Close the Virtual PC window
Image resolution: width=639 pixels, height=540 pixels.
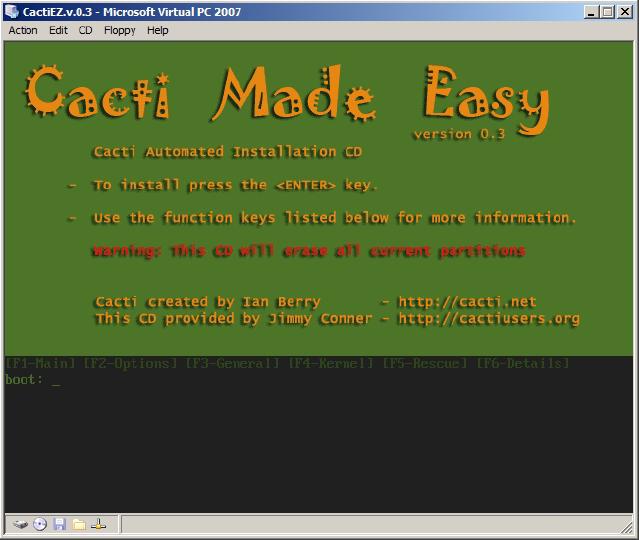[625, 12]
